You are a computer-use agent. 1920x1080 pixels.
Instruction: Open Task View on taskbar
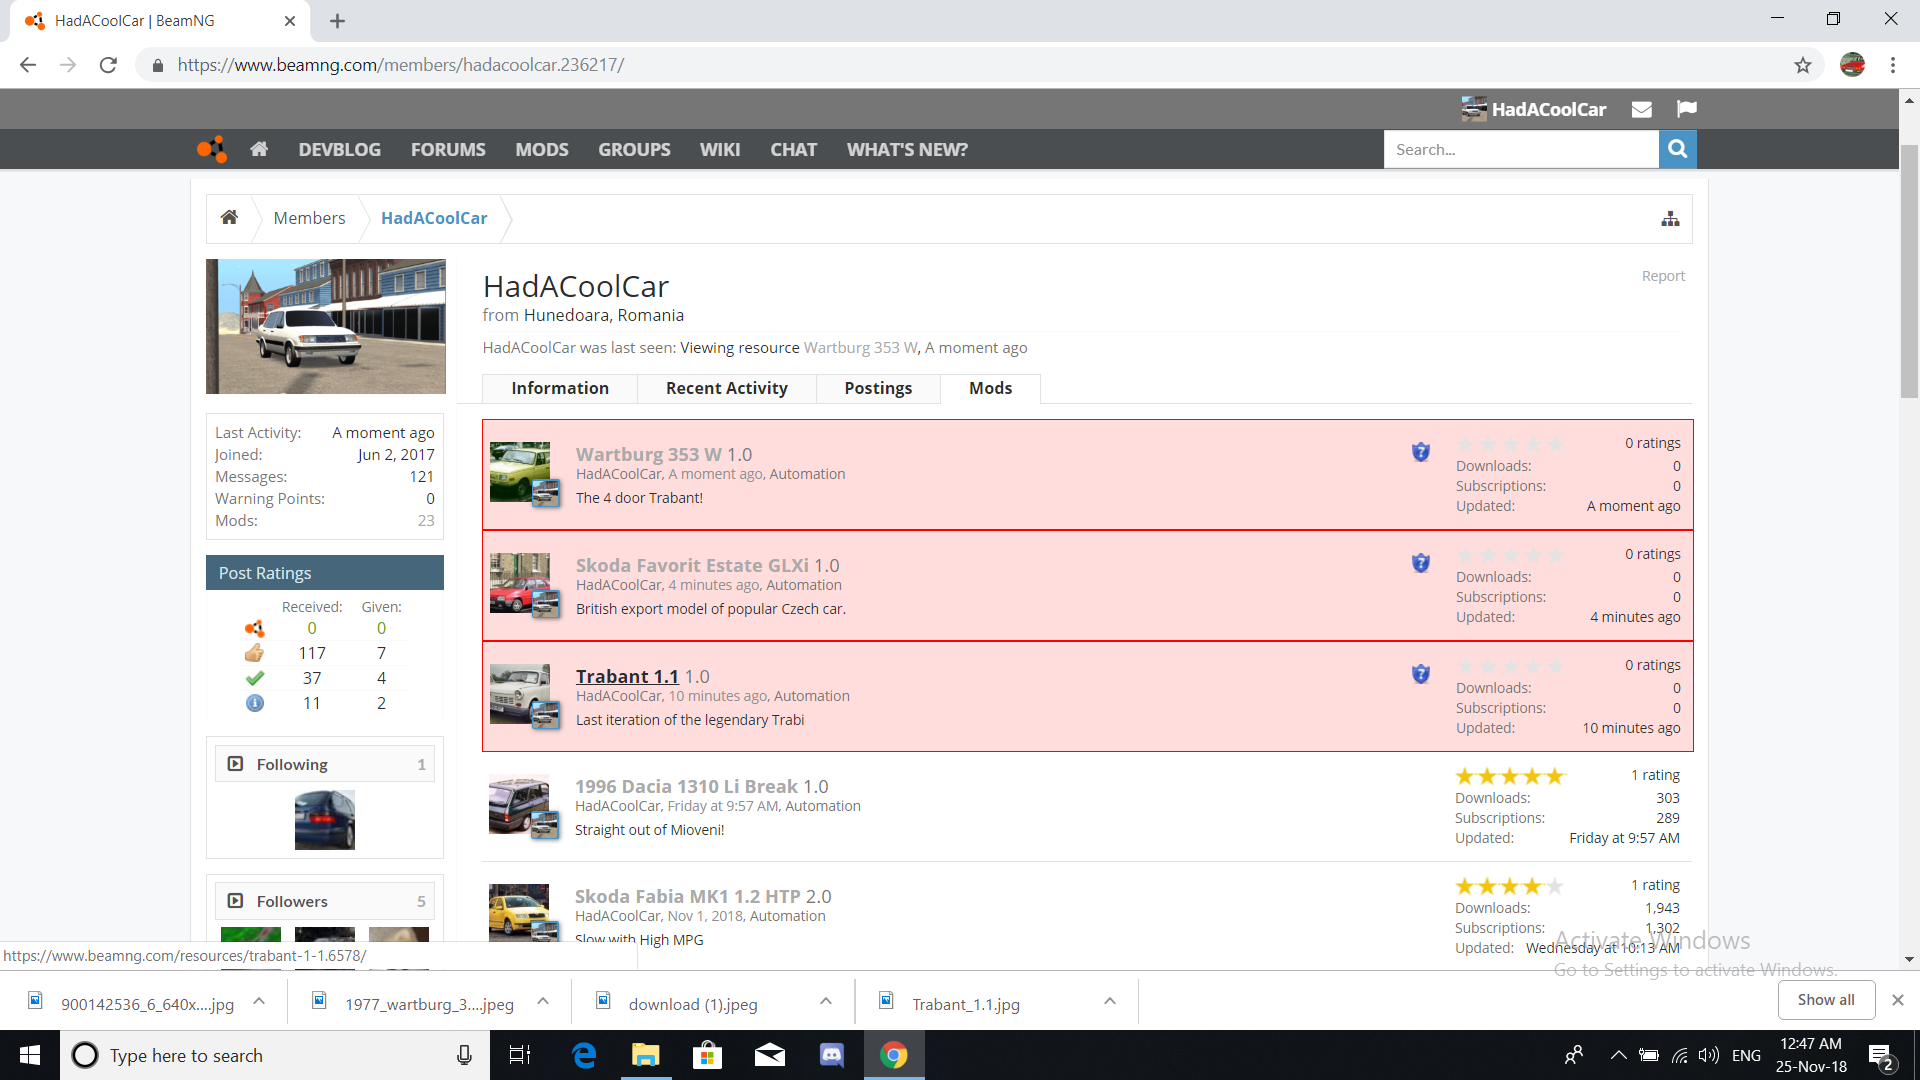(x=520, y=1055)
